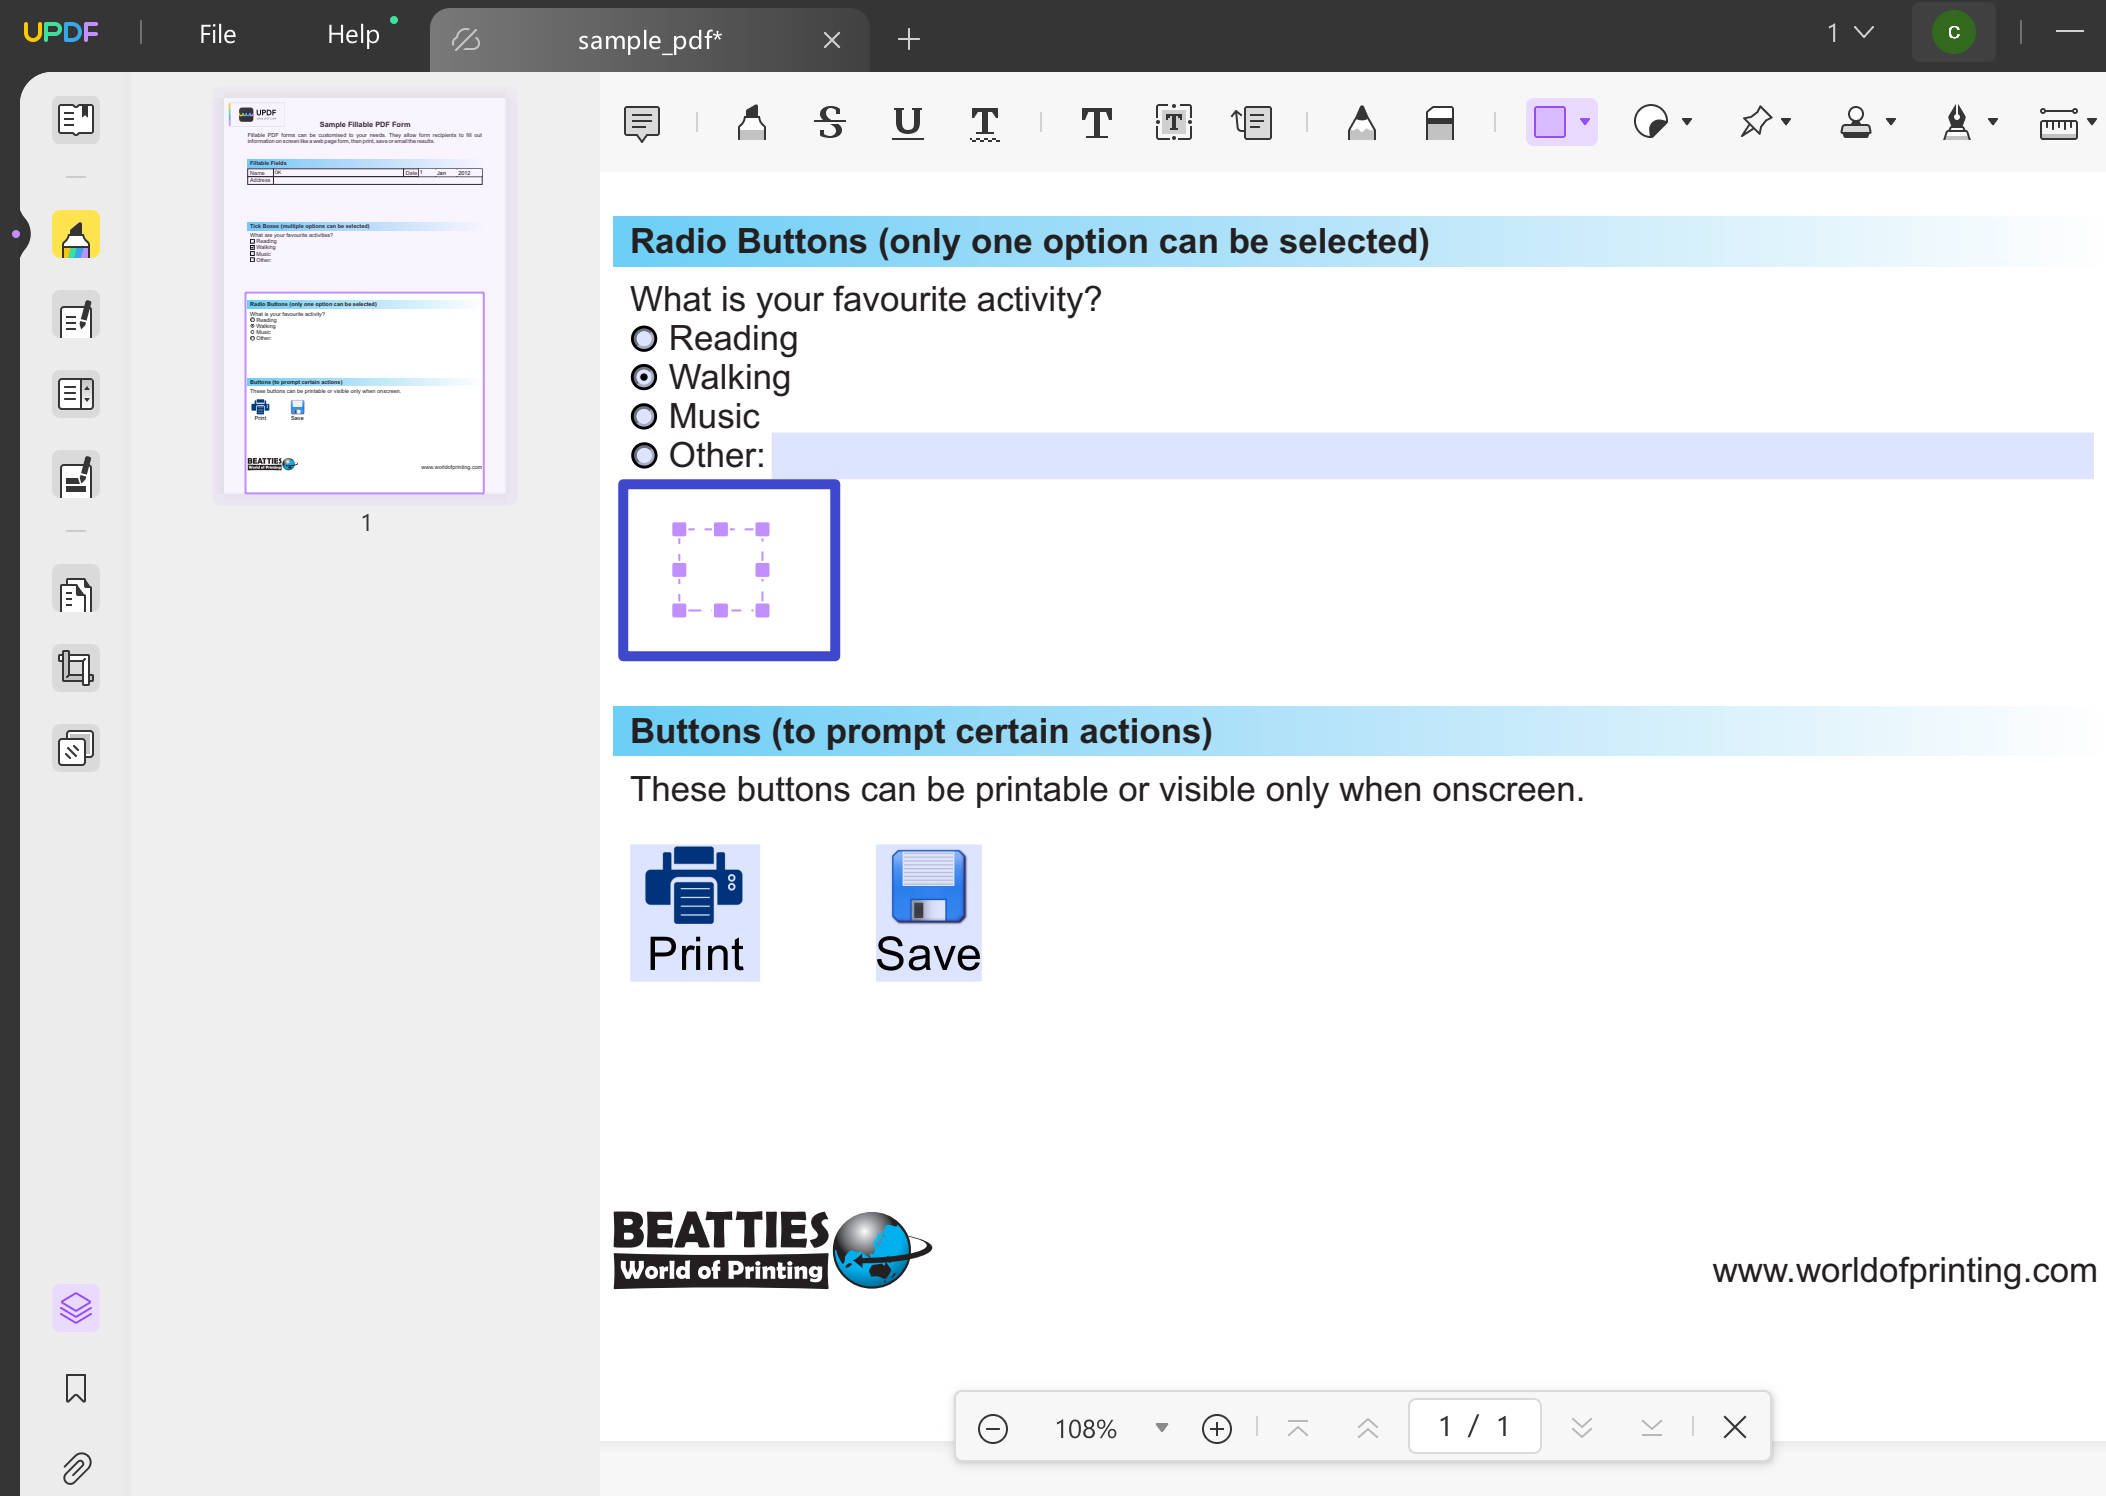Open the sticky note comment tool

(640, 123)
